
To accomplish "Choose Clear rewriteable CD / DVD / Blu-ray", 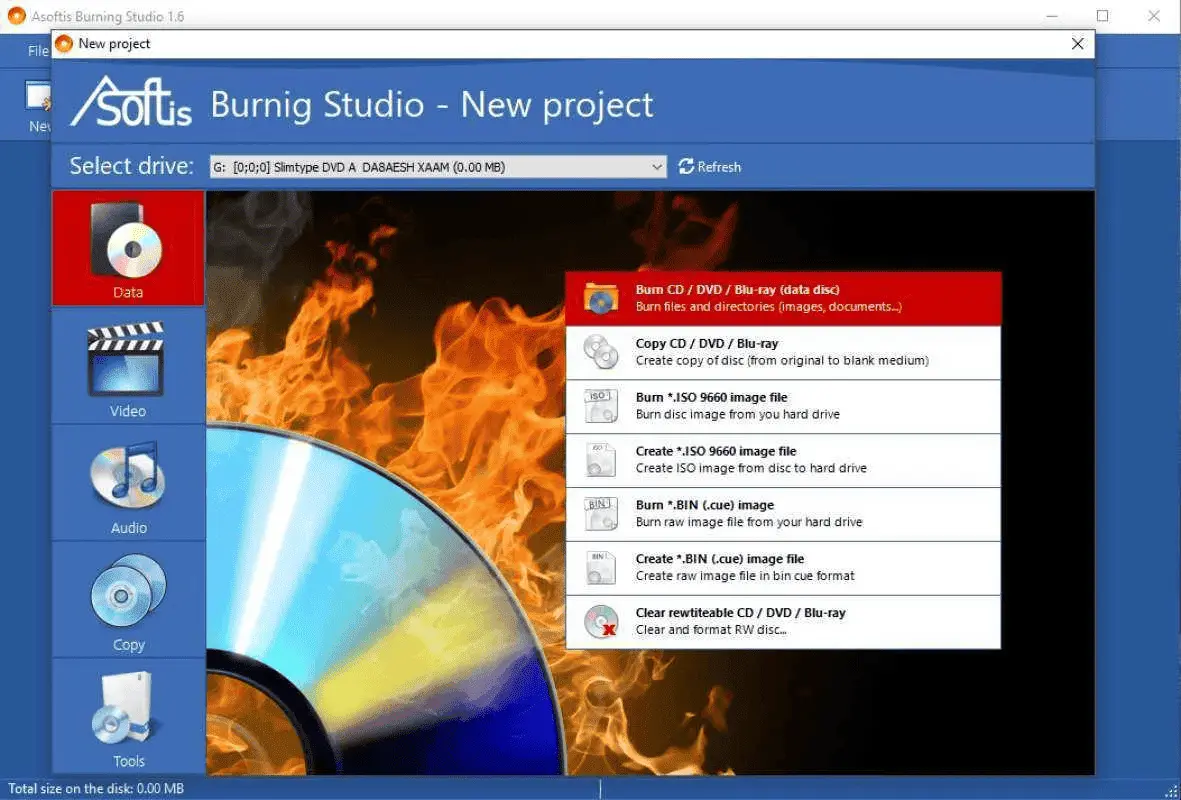I will pyautogui.click(x=783, y=621).
